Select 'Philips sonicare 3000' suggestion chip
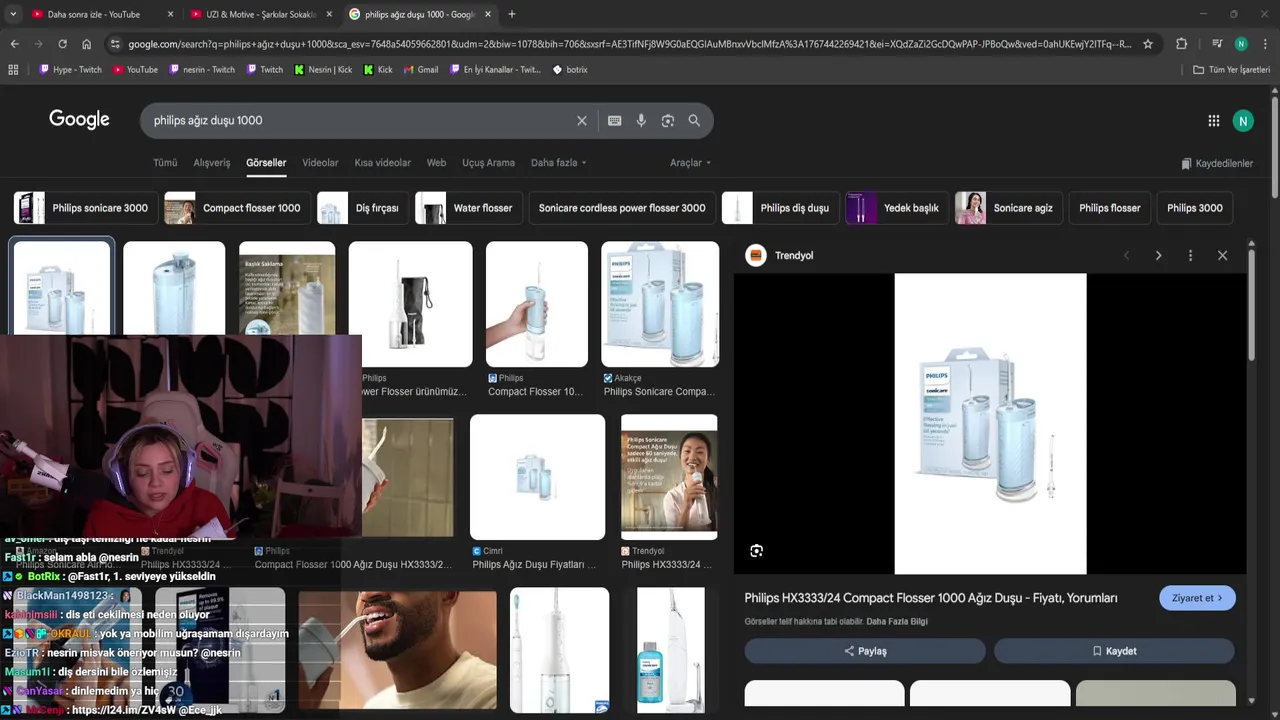1280x720 pixels. (84, 208)
